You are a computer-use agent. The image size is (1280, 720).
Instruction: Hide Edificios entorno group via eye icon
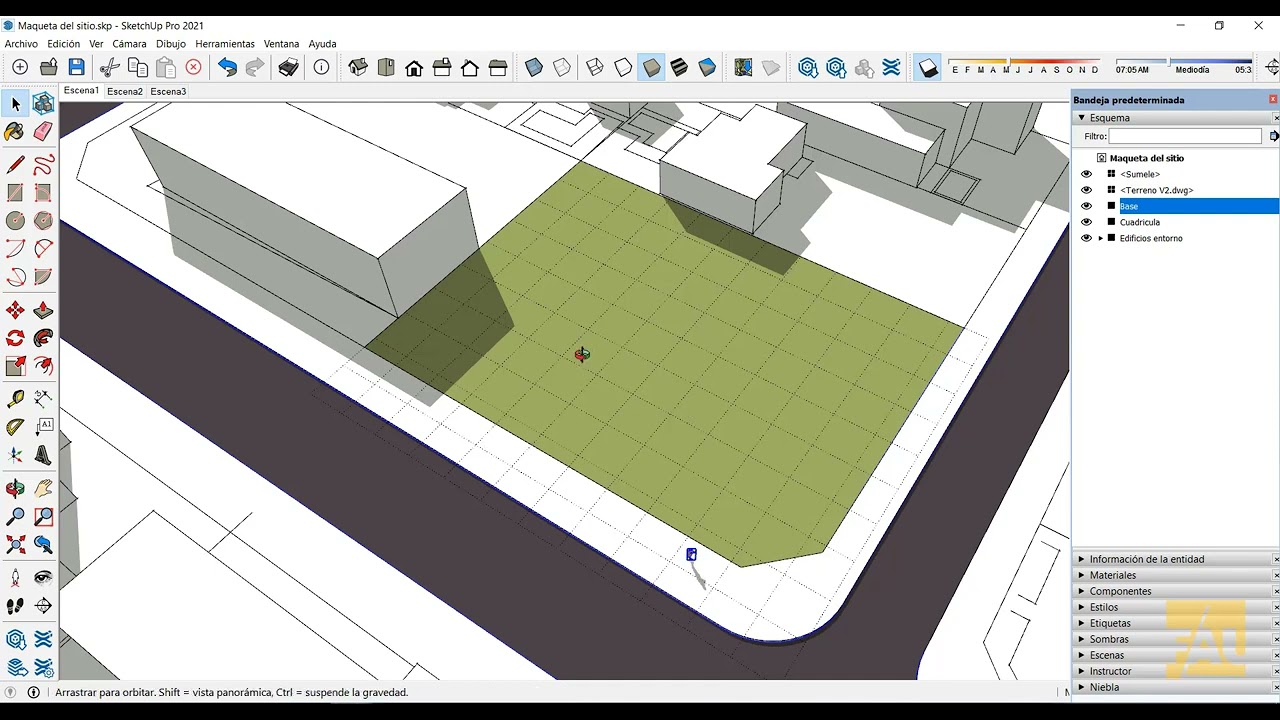point(1086,238)
